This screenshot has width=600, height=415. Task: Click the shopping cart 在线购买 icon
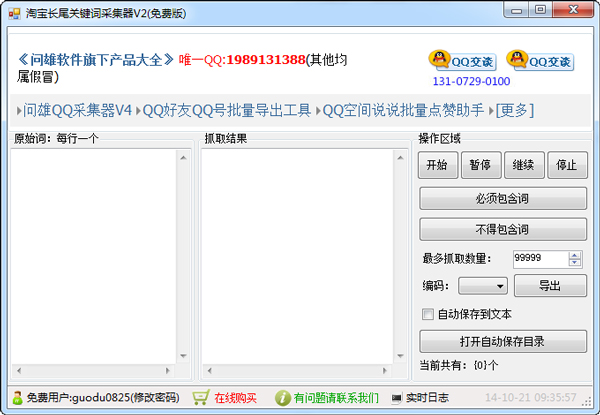200,398
